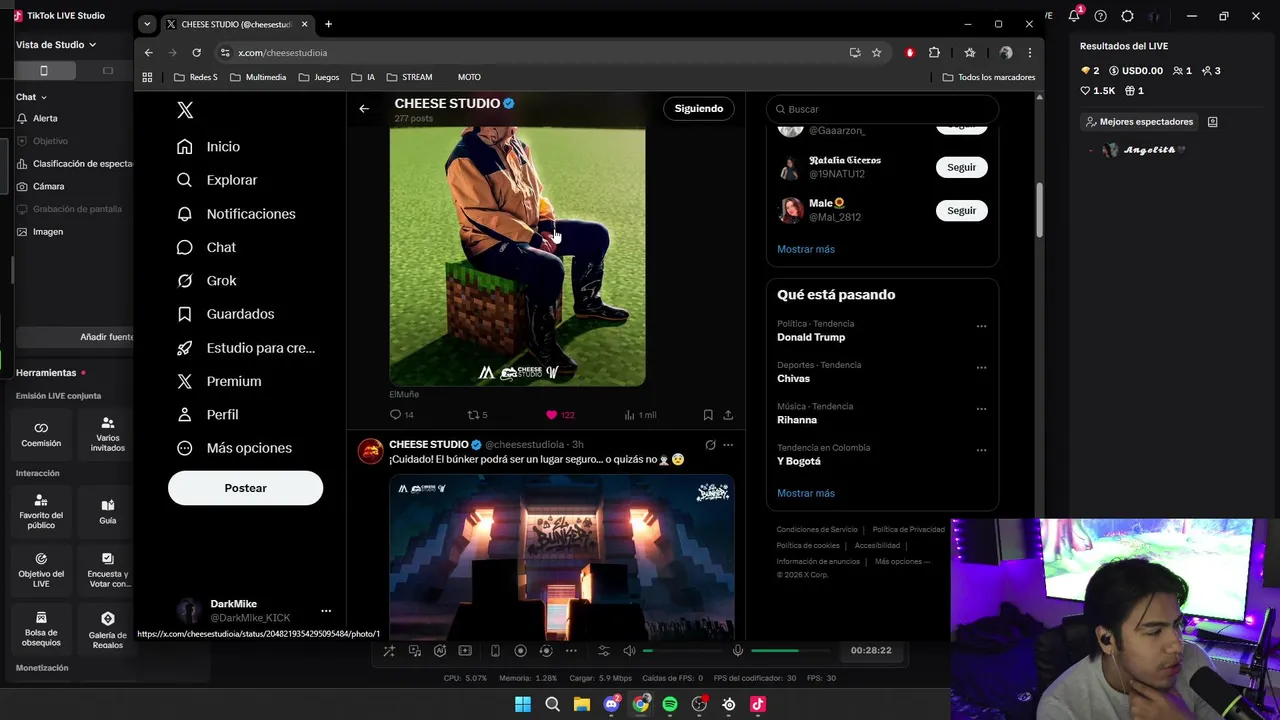
Task: Select the landscape layout in Vista de Studio
Action: pos(108,70)
